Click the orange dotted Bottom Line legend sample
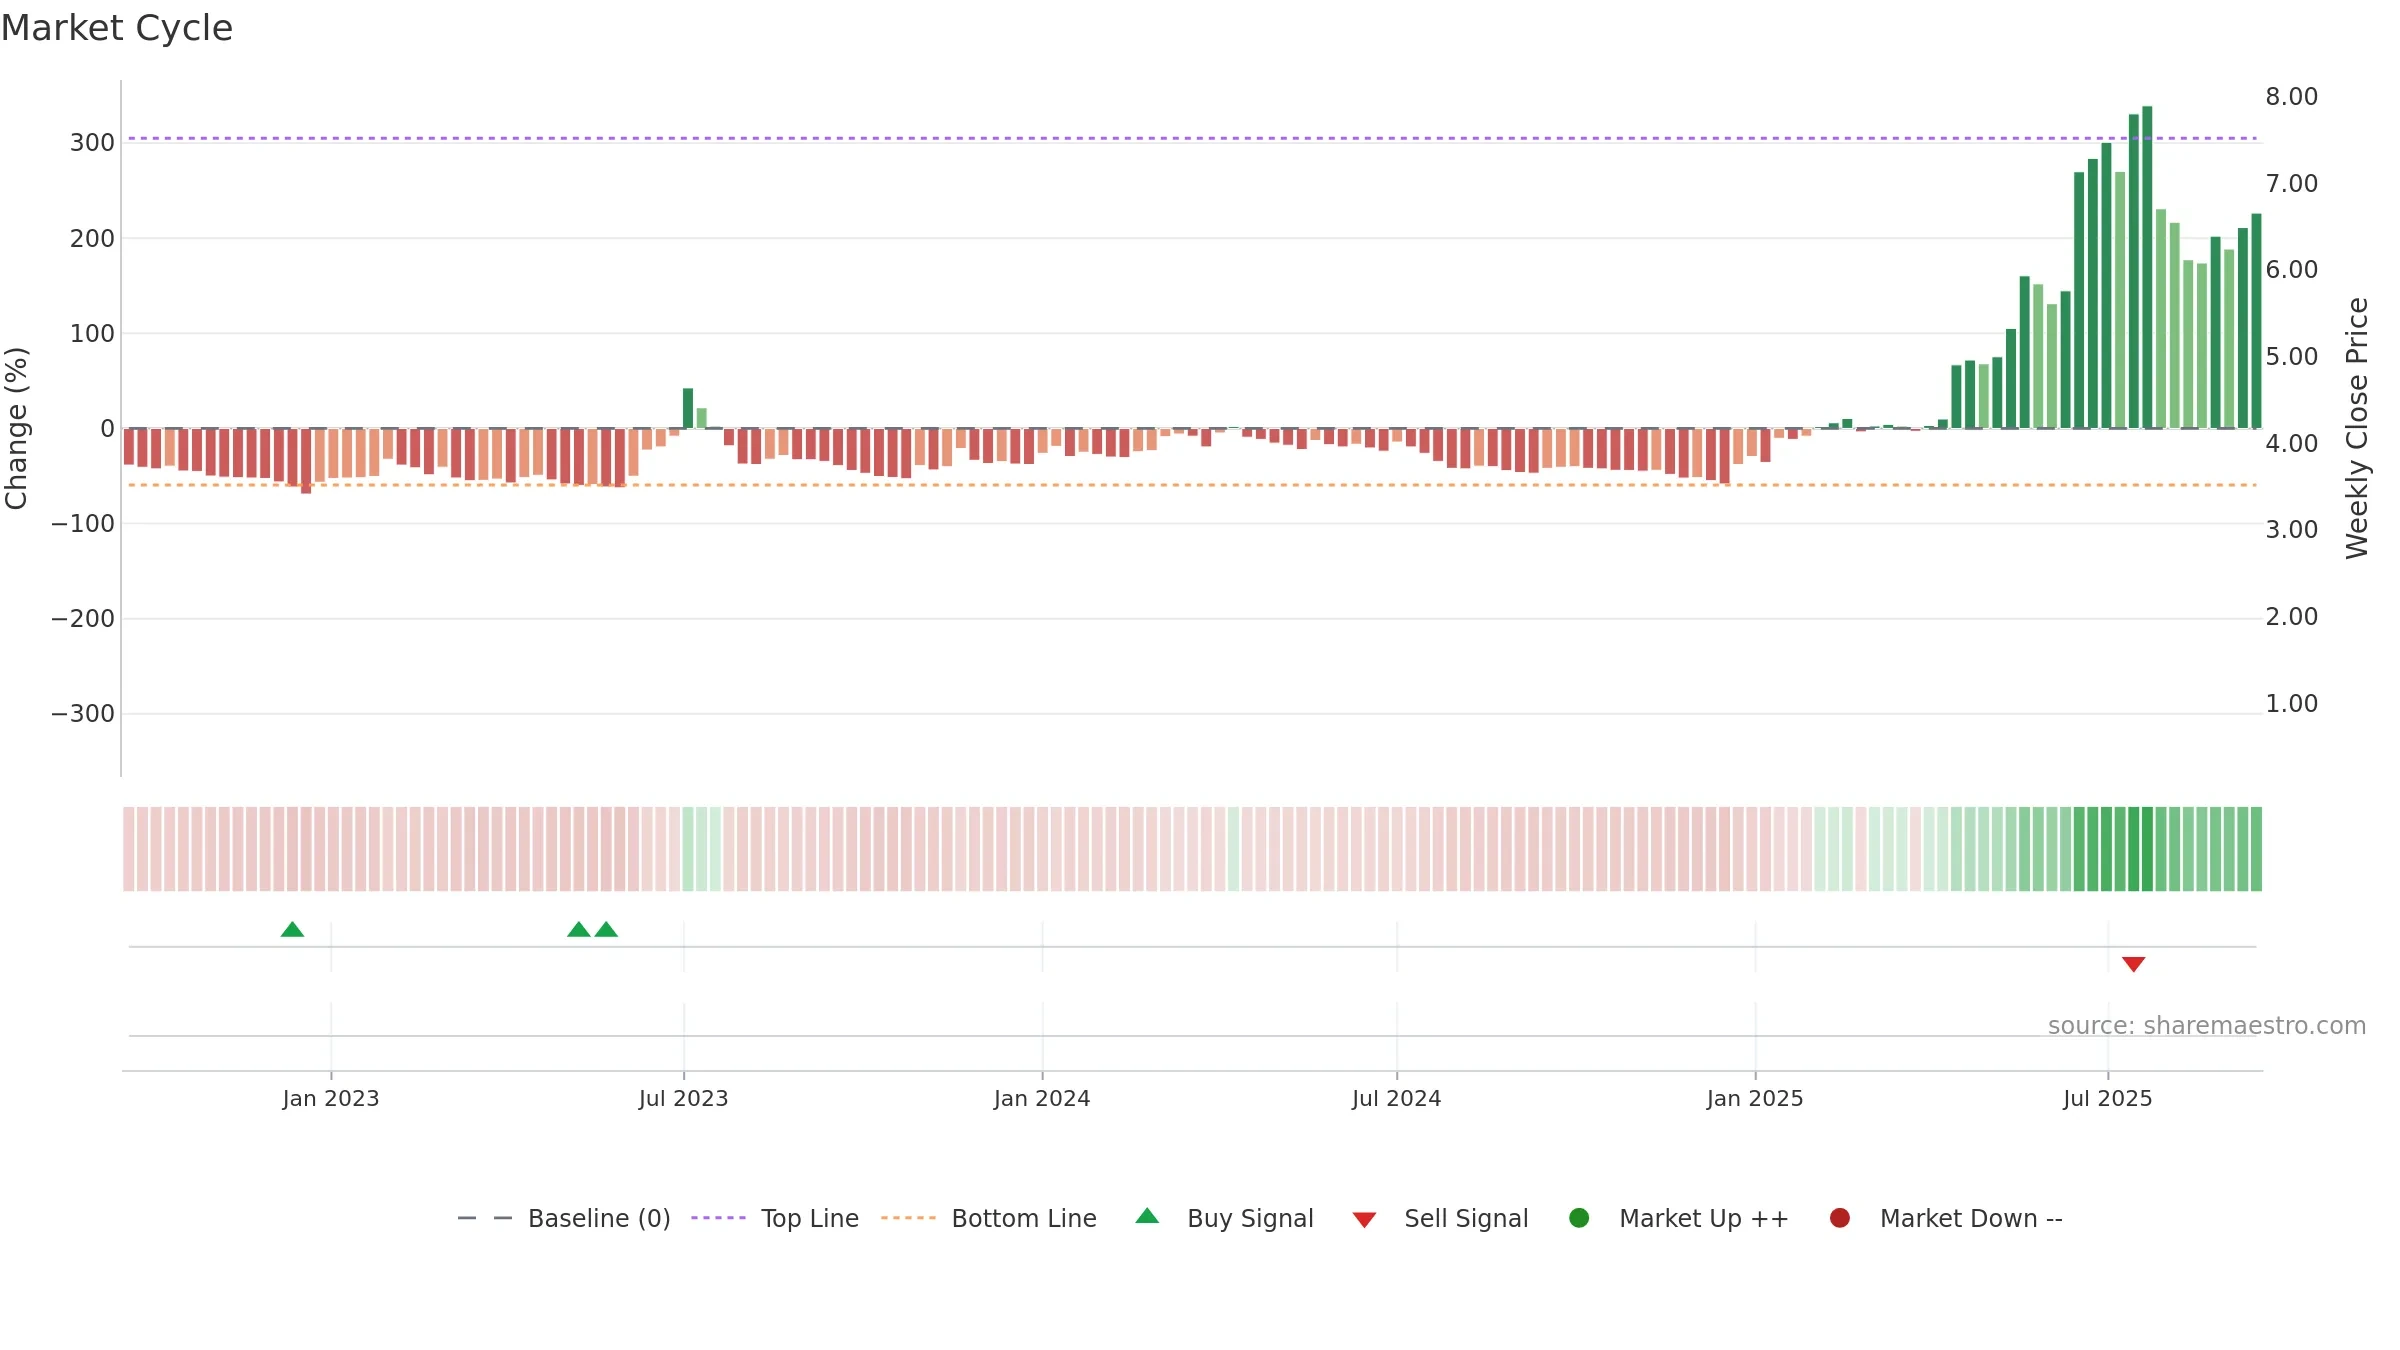This screenshot has width=2400, height=1350. tap(908, 1218)
